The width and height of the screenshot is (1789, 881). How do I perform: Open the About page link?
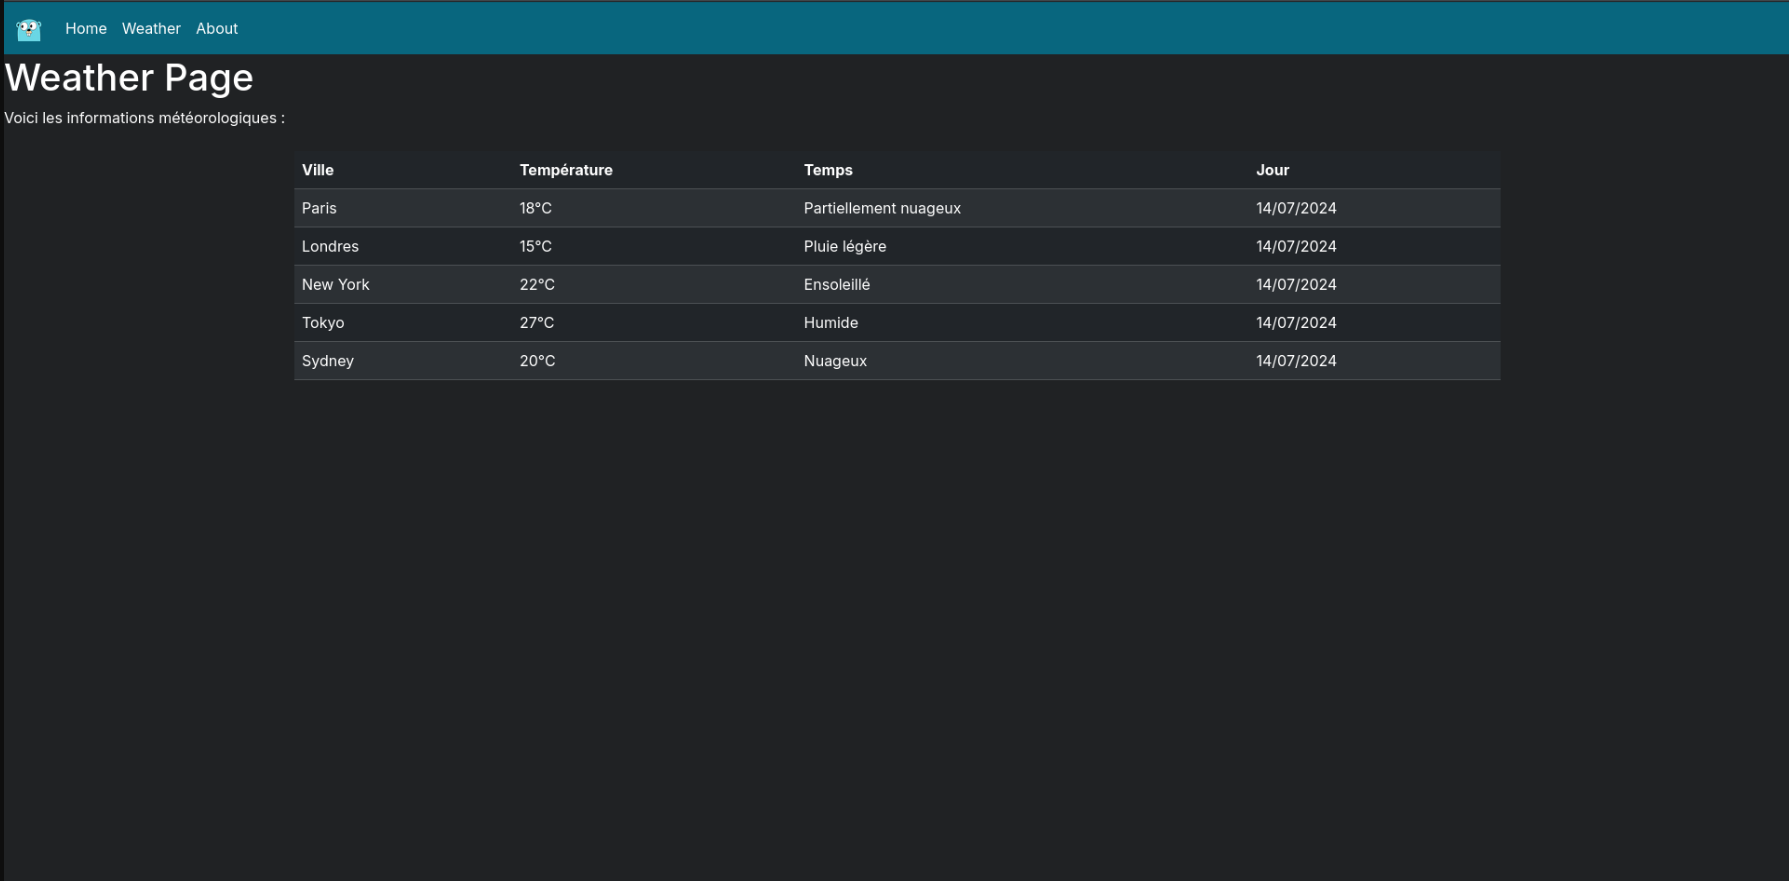point(217,29)
